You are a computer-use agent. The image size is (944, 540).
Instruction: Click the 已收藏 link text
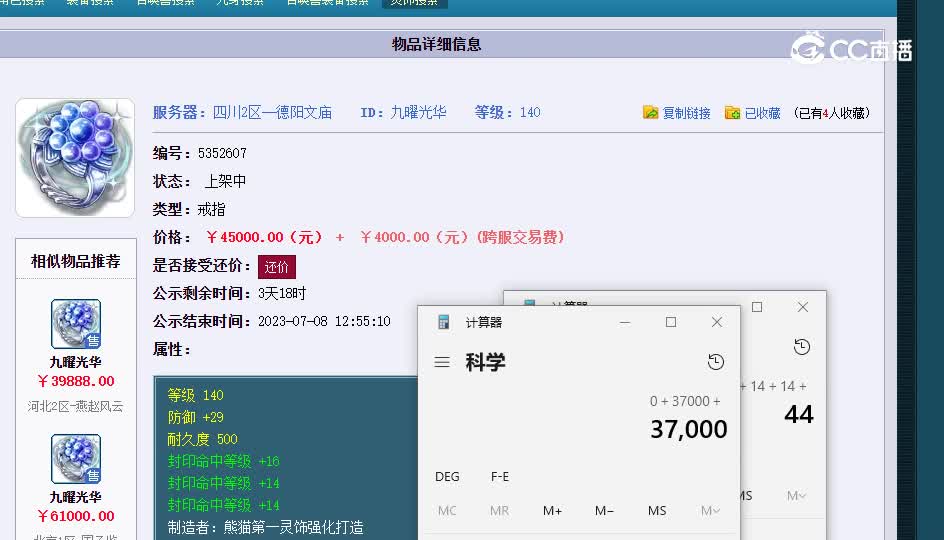click(762, 113)
